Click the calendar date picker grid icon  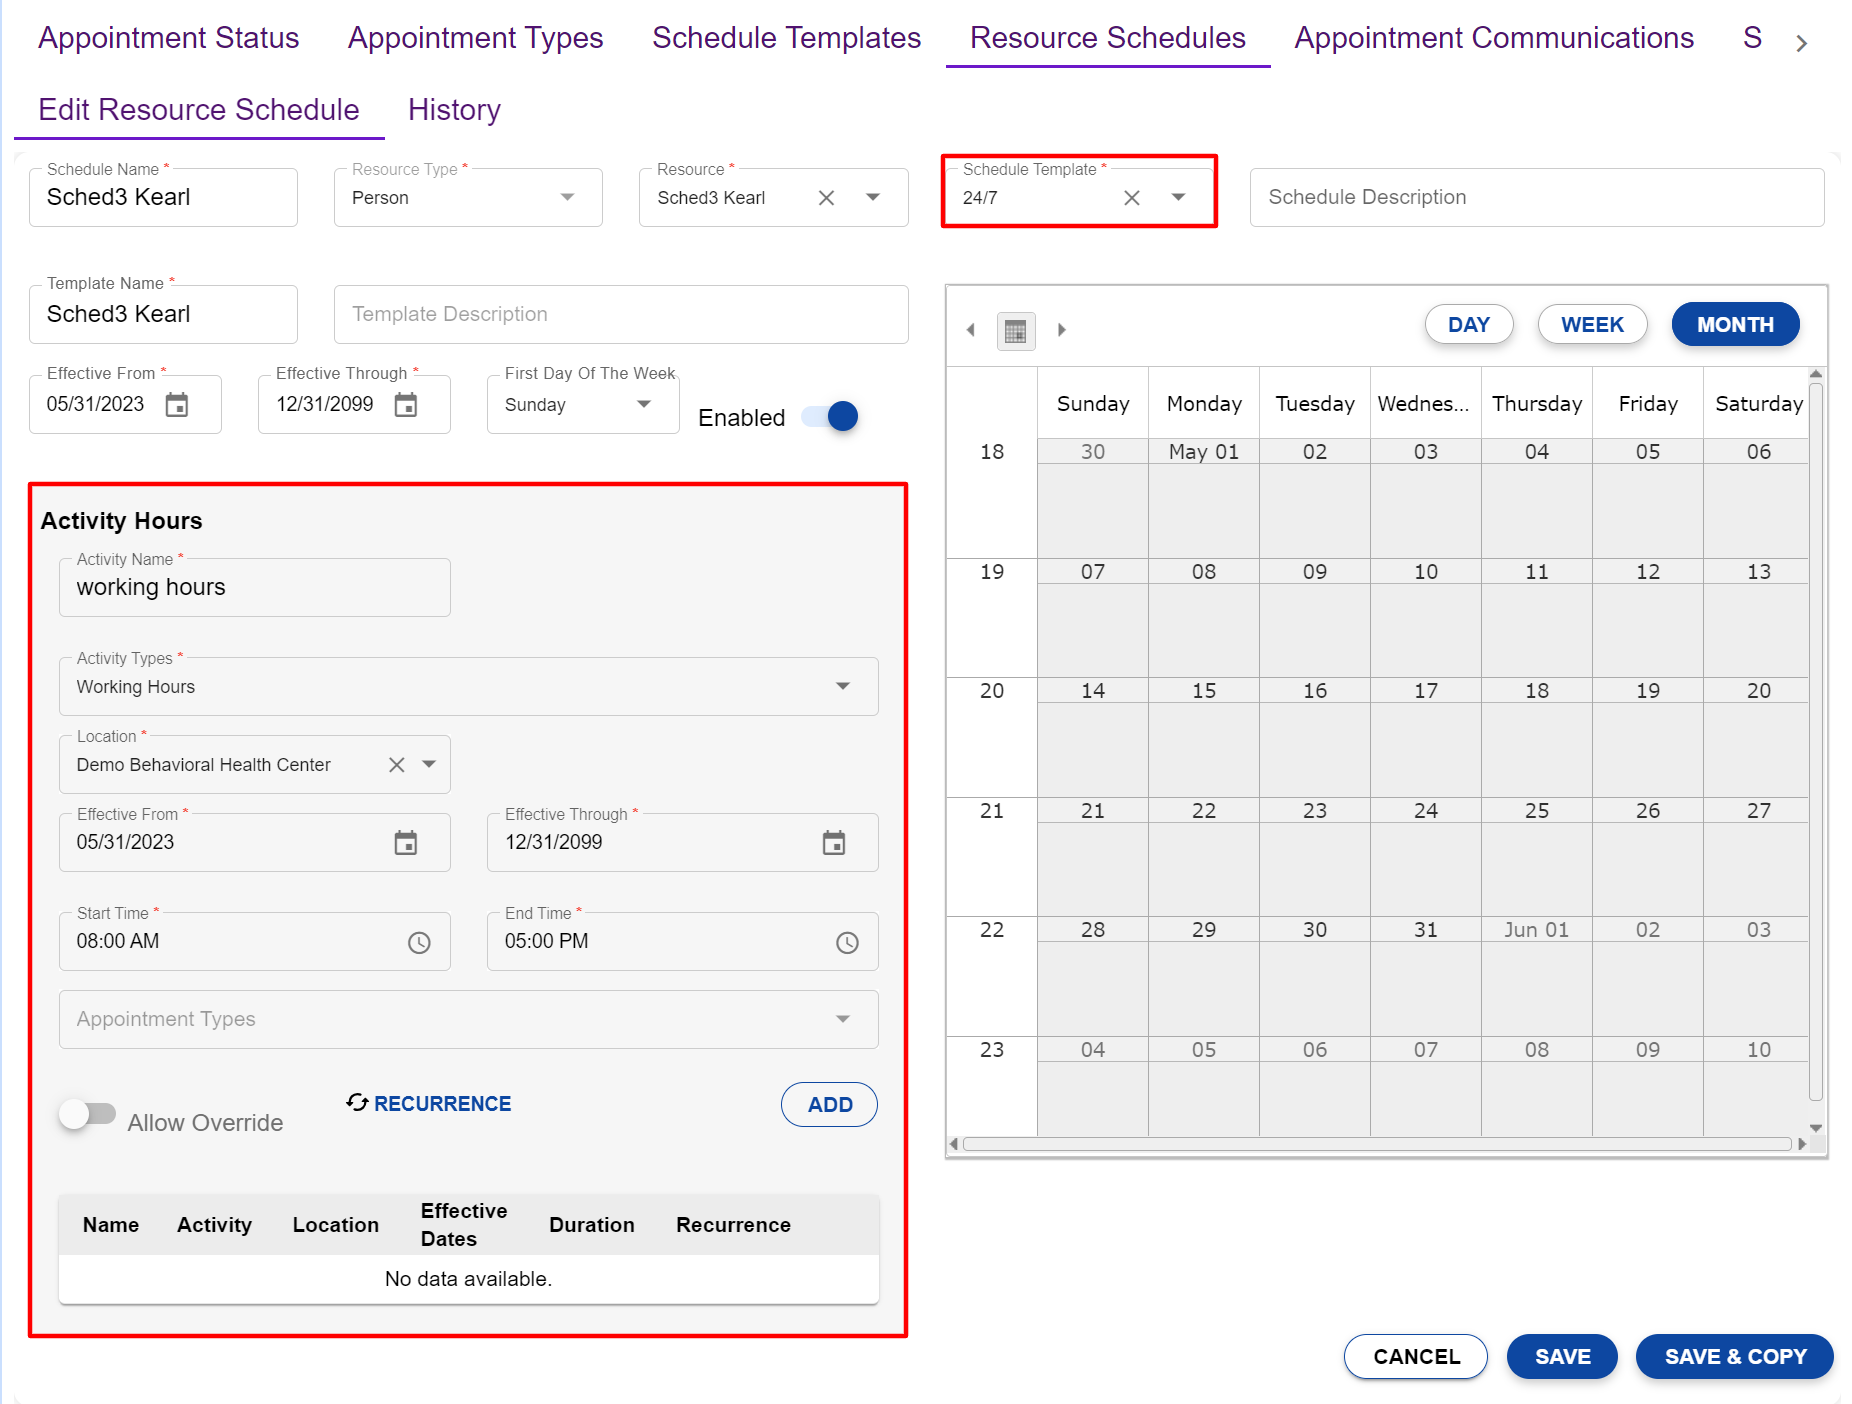(x=1015, y=331)
